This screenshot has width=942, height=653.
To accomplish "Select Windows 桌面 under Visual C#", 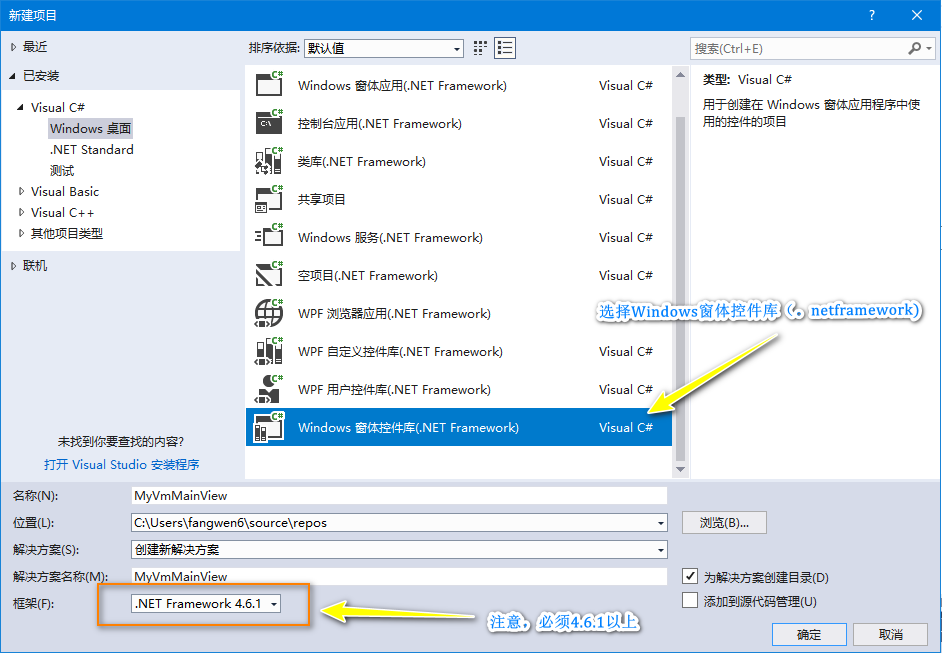I will coord(90,128).
